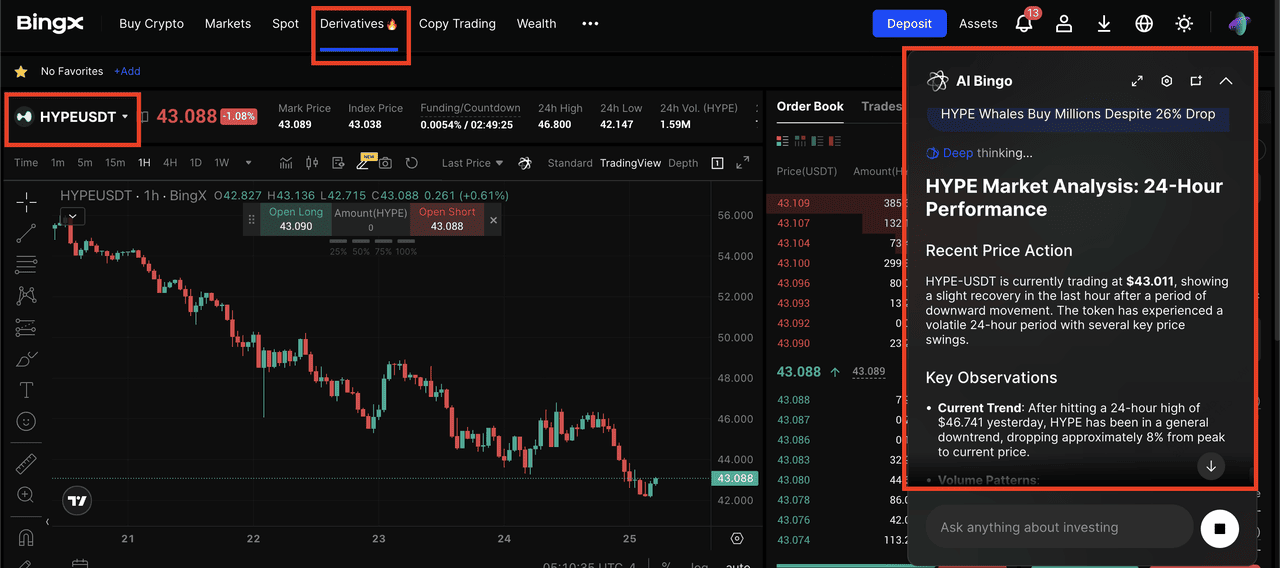Reset the chart with refresh icon
Screen dimensions: 1280x568
pyautogui.click(x=412, y=163)
